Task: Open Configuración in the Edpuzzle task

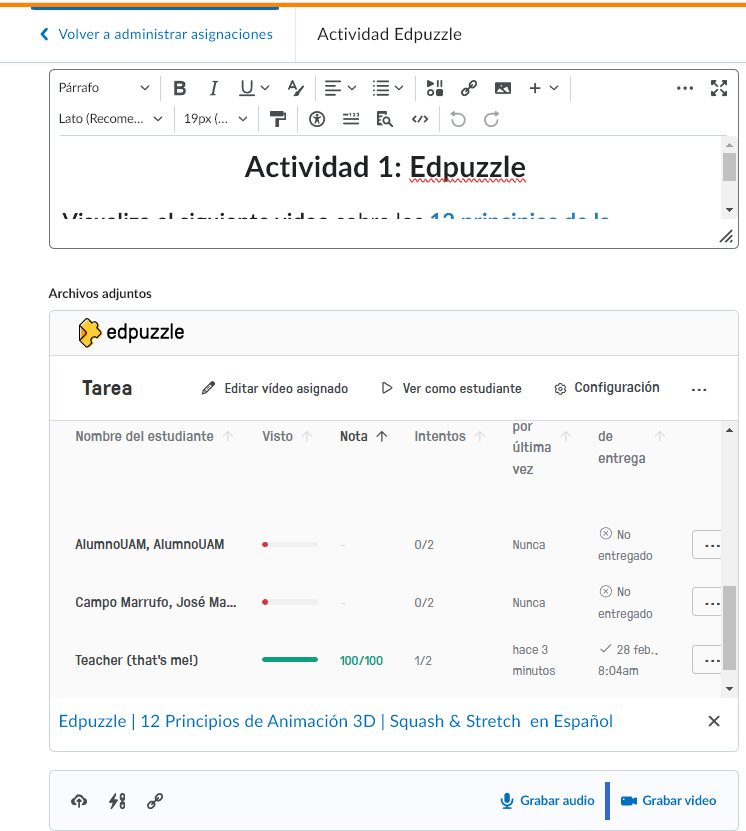Action: [x=607, y=388]
